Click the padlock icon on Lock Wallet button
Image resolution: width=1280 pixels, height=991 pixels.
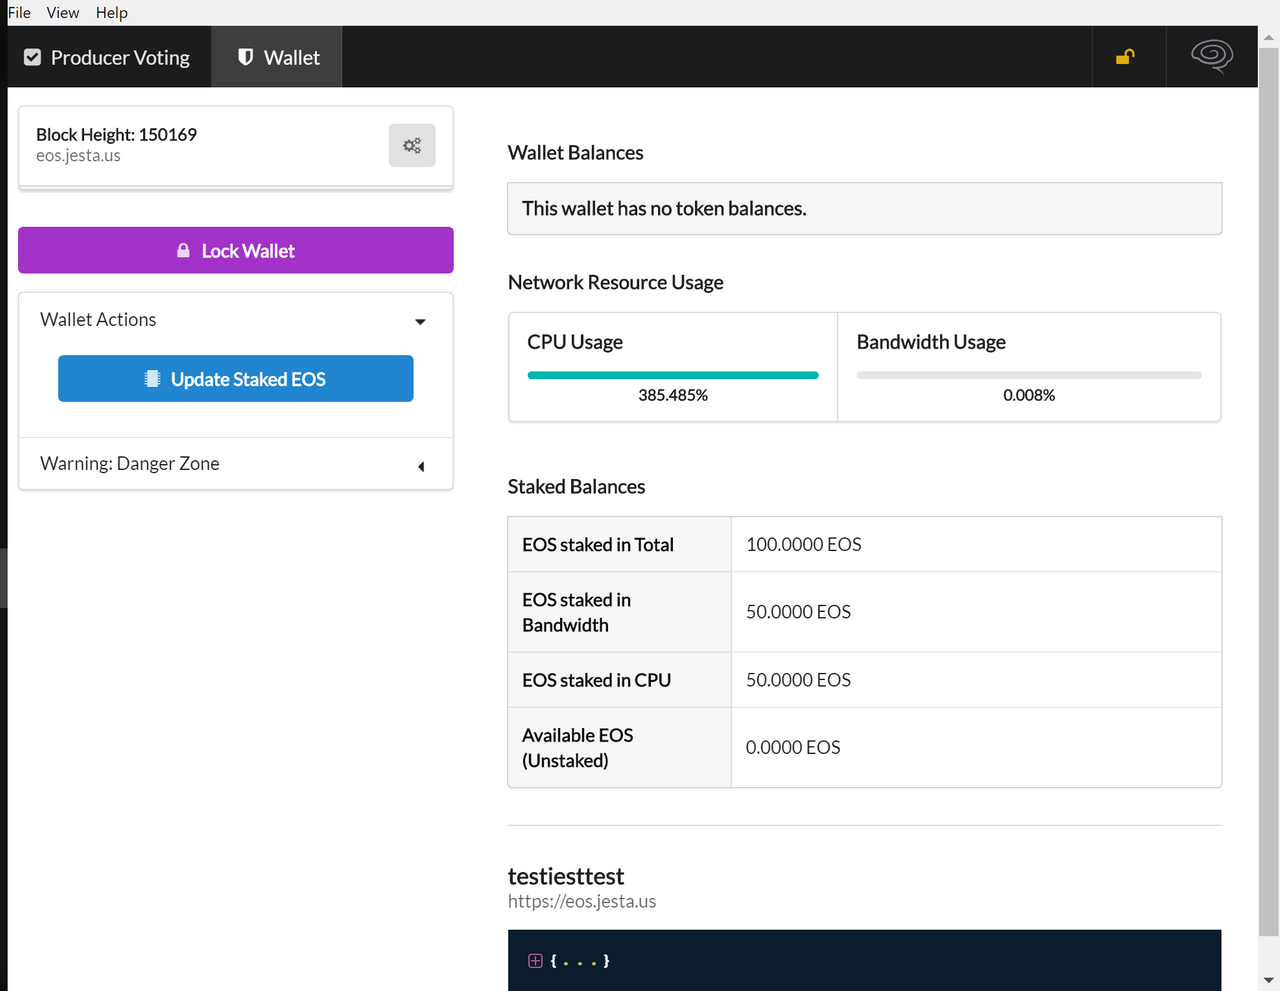pyautogui.click(x=183, y=251)
